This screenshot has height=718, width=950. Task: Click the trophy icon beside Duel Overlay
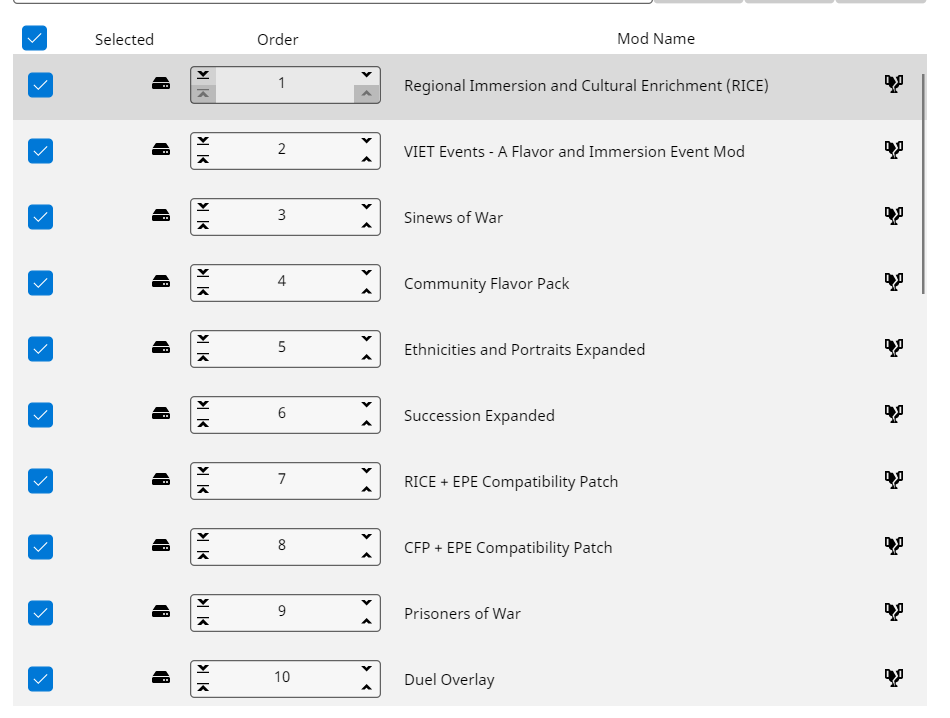(893, 677)
